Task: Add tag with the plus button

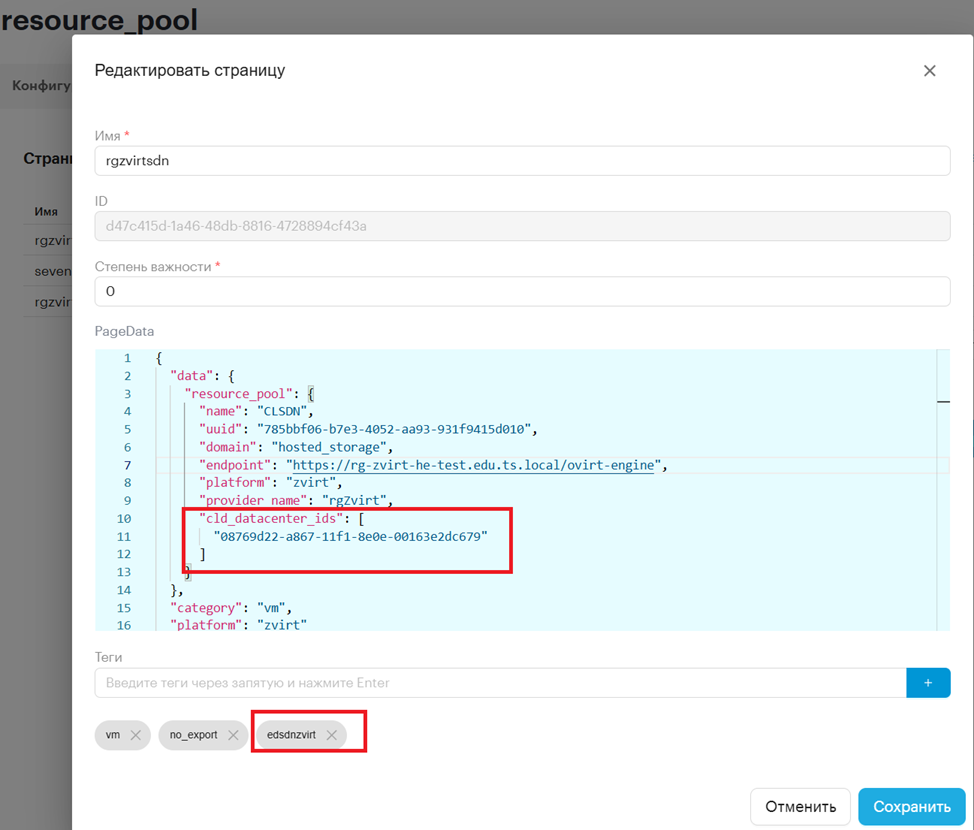Action: coord(928,683)
